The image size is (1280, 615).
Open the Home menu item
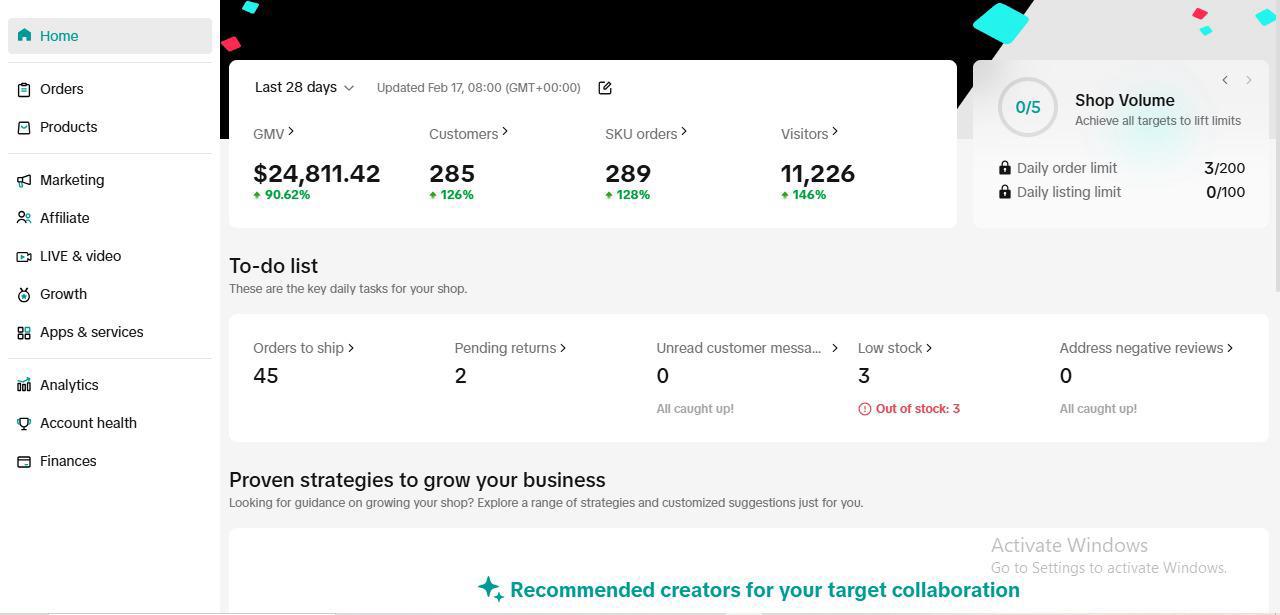click(x=110, y=36)
